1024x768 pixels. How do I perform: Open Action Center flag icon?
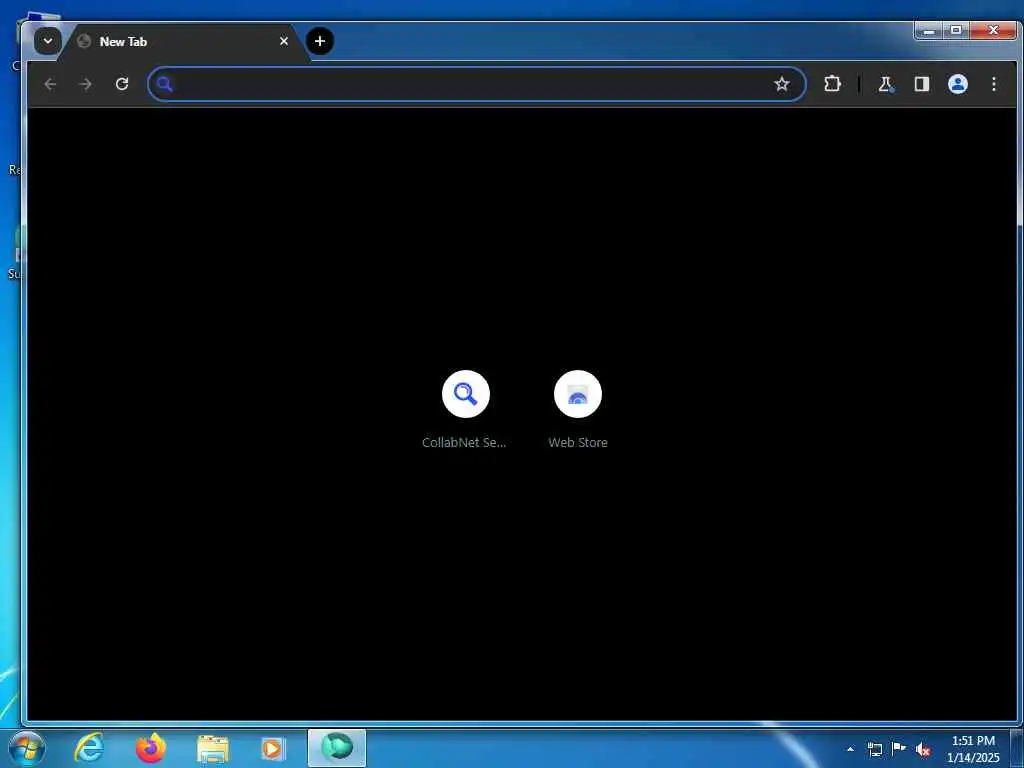click(899, 749)
